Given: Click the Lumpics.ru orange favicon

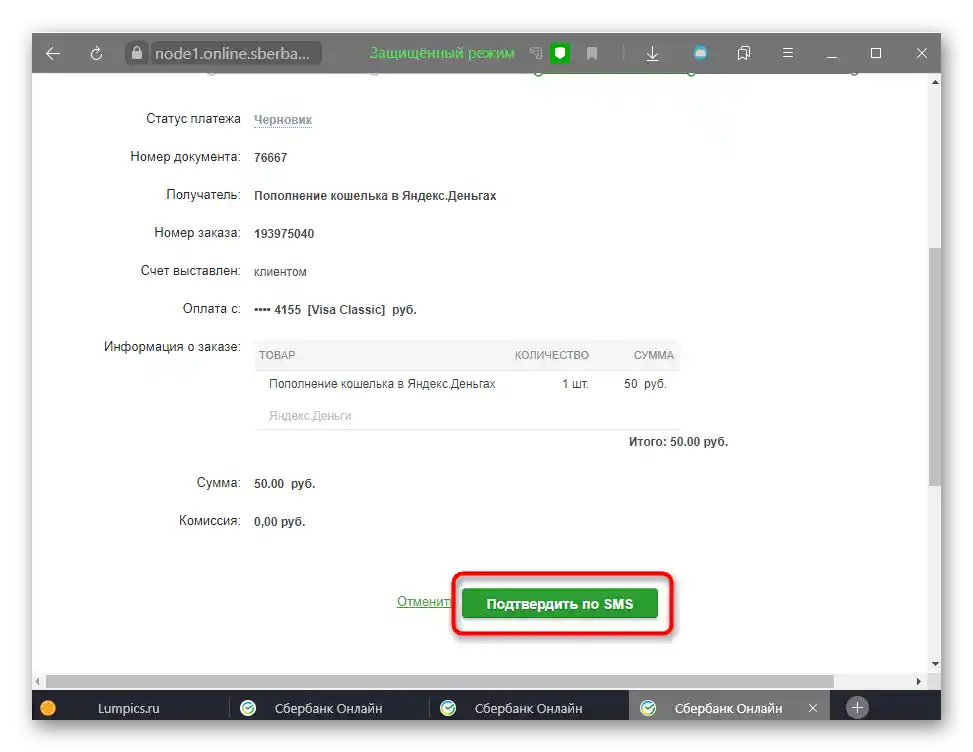Looking at the screenshot, I should tap(48, 708).
